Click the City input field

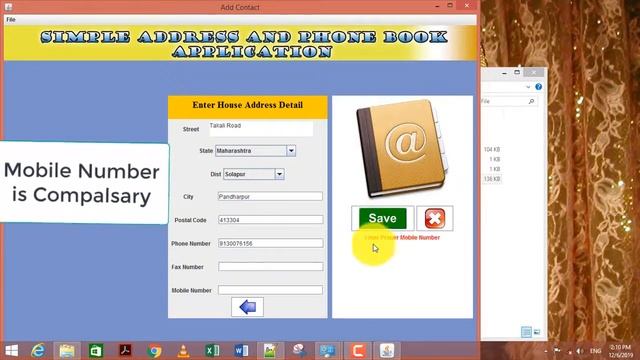tap(270, 196)
